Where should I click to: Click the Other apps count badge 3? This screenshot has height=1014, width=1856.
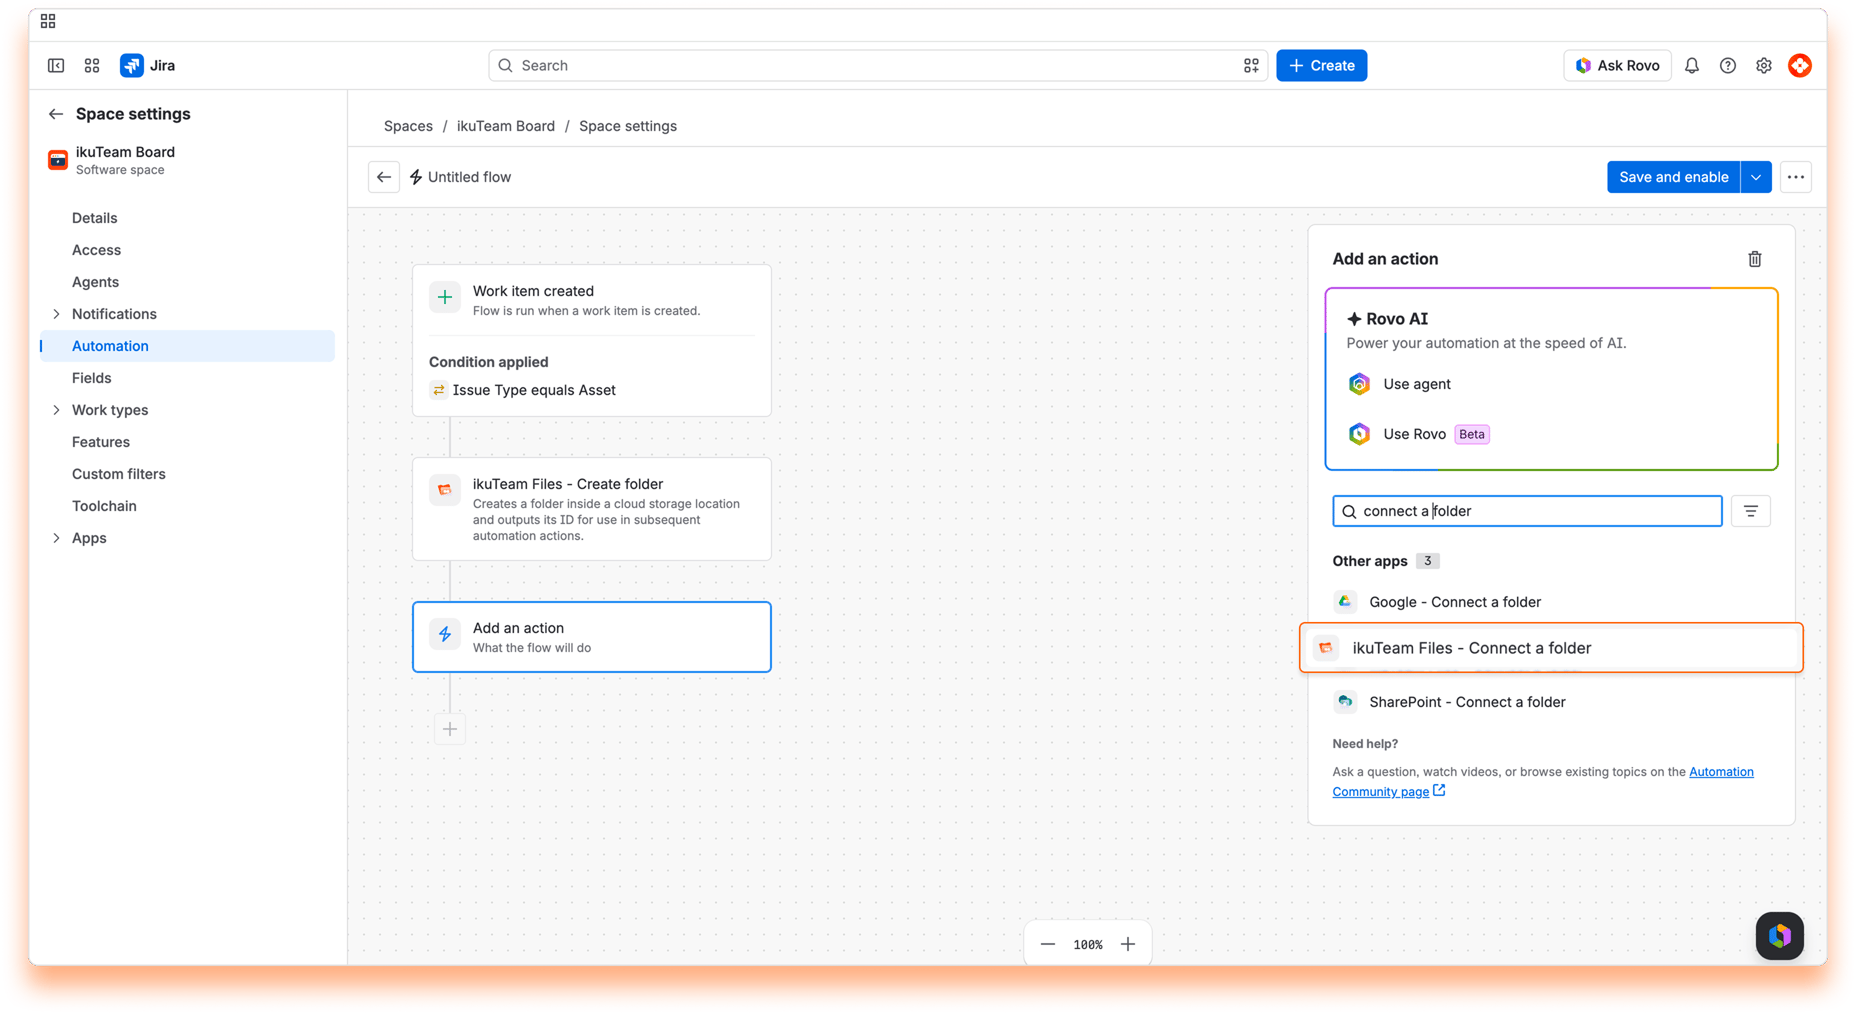(1427, 561)
